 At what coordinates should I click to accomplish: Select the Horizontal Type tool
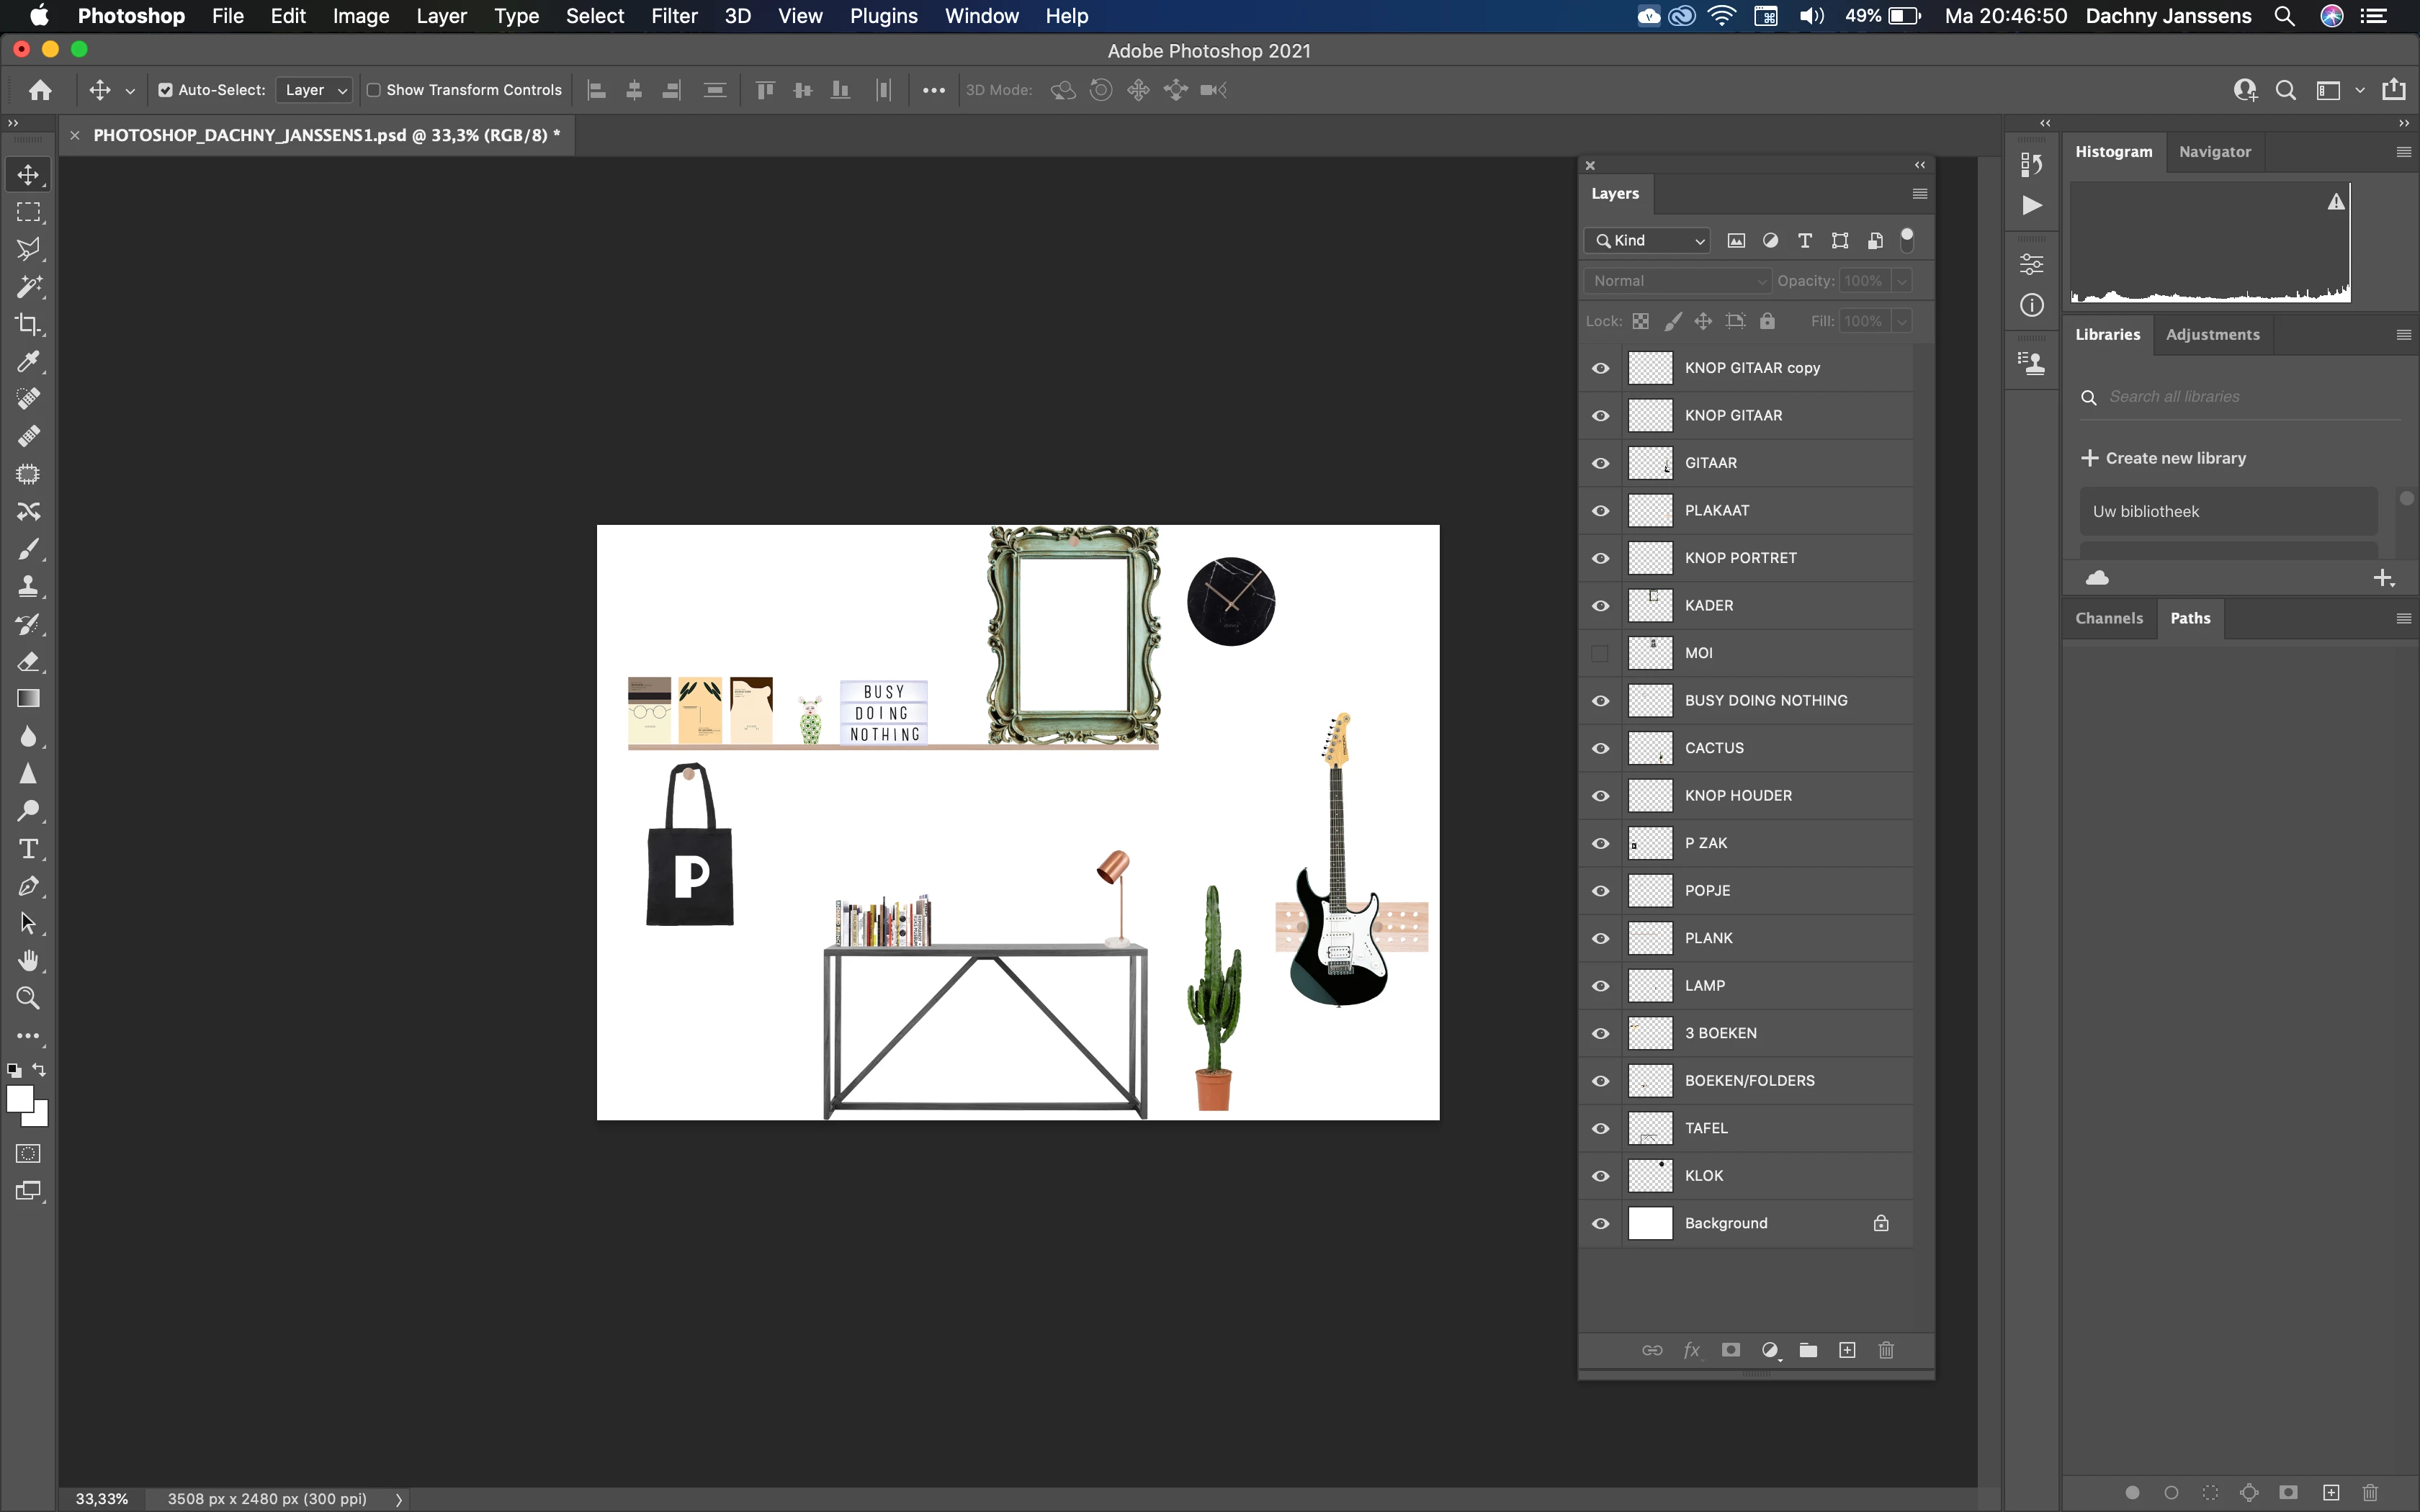(28, 849)
